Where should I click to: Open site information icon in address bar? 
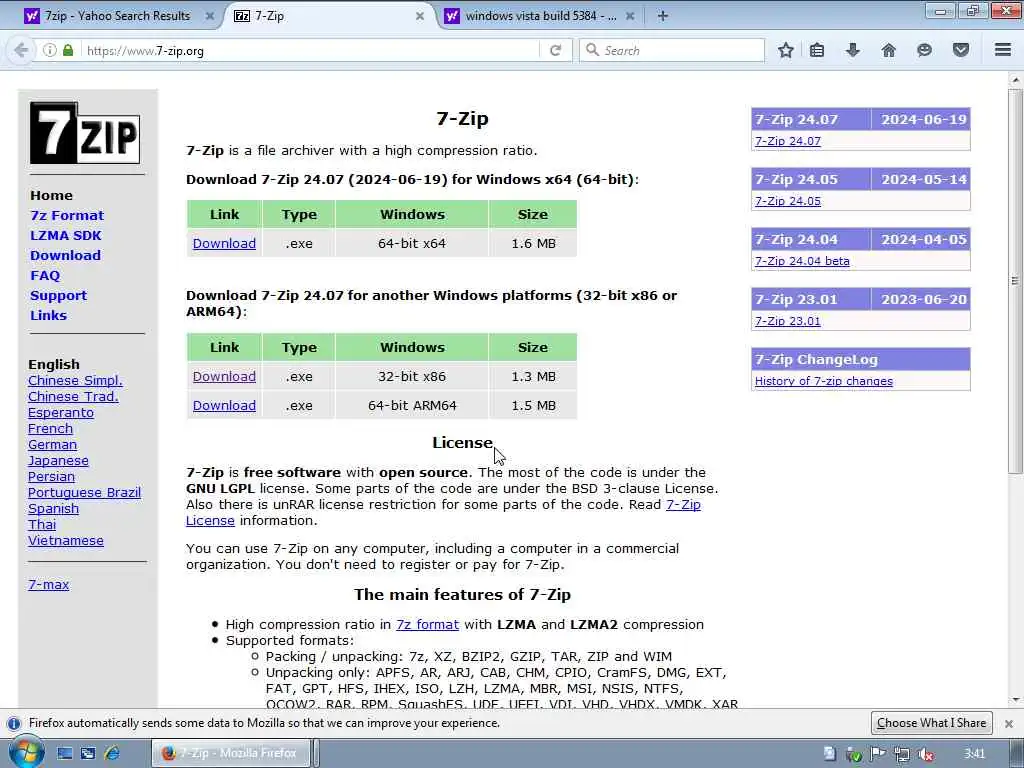(x=50, y=50)
